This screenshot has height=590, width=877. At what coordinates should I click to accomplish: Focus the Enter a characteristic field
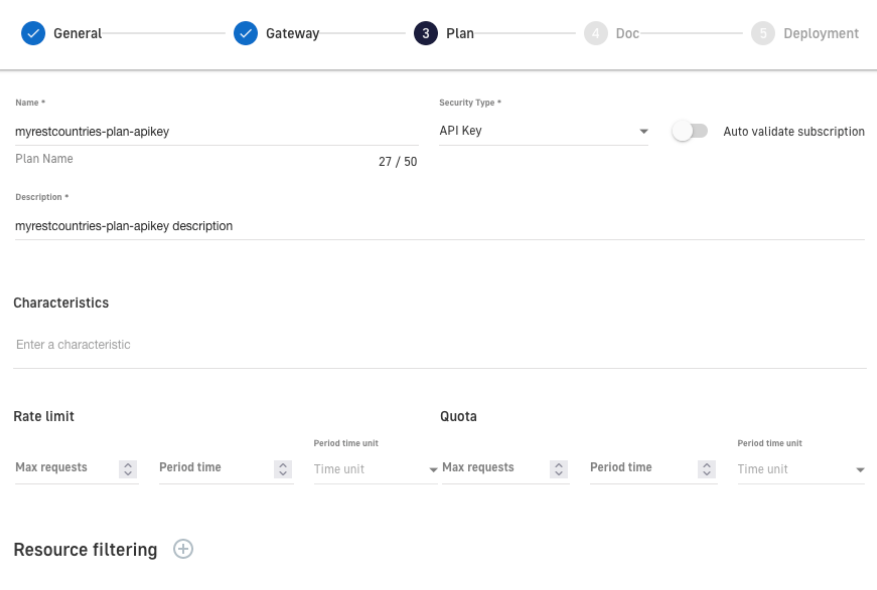coord(438,345)
